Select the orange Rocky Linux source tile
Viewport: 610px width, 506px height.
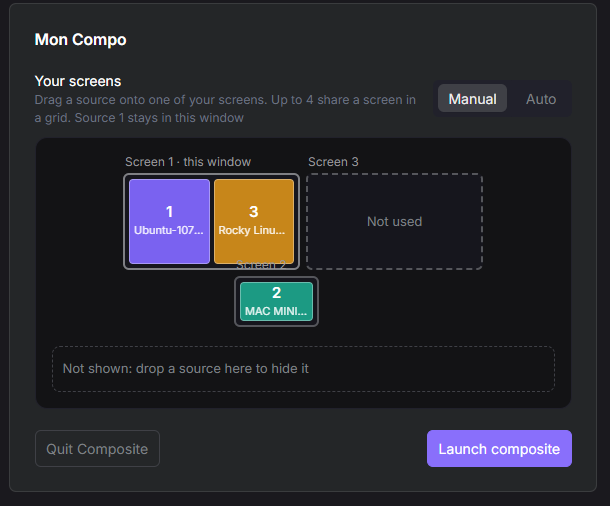(254, 221)
